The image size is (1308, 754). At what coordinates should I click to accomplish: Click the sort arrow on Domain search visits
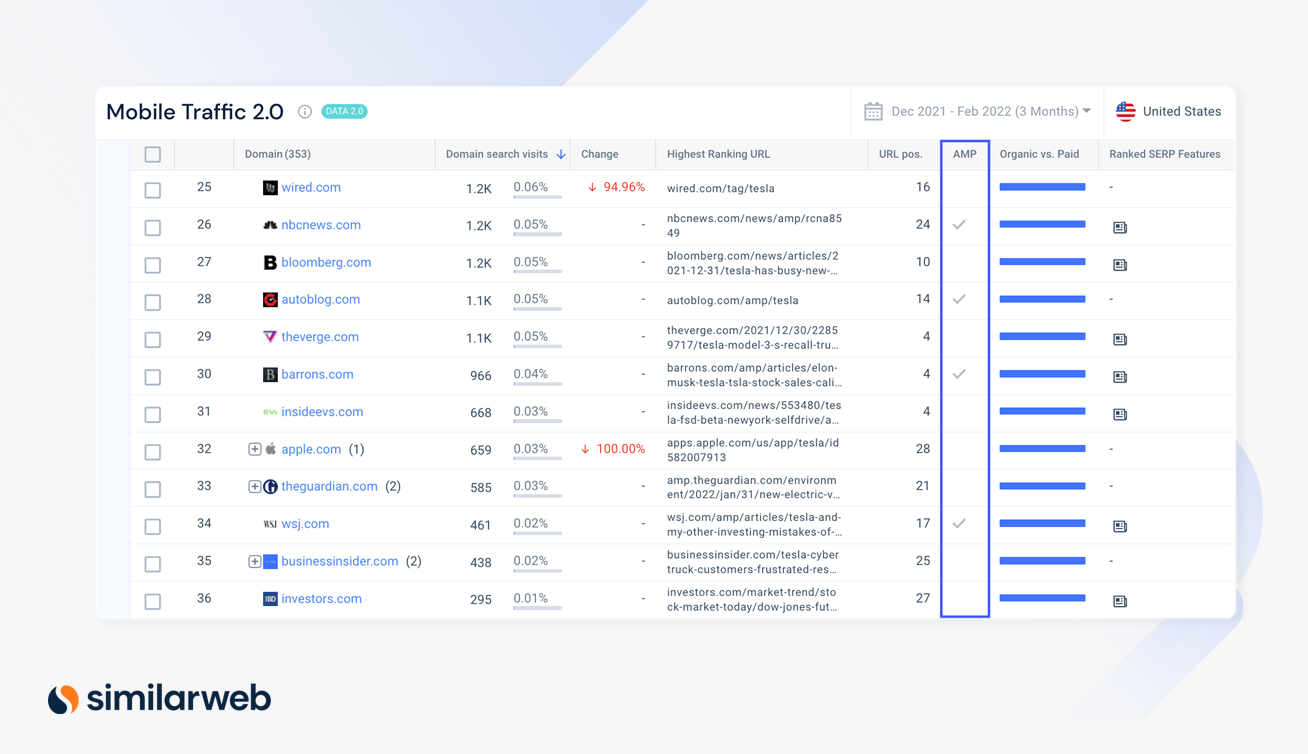click(561, 155)
